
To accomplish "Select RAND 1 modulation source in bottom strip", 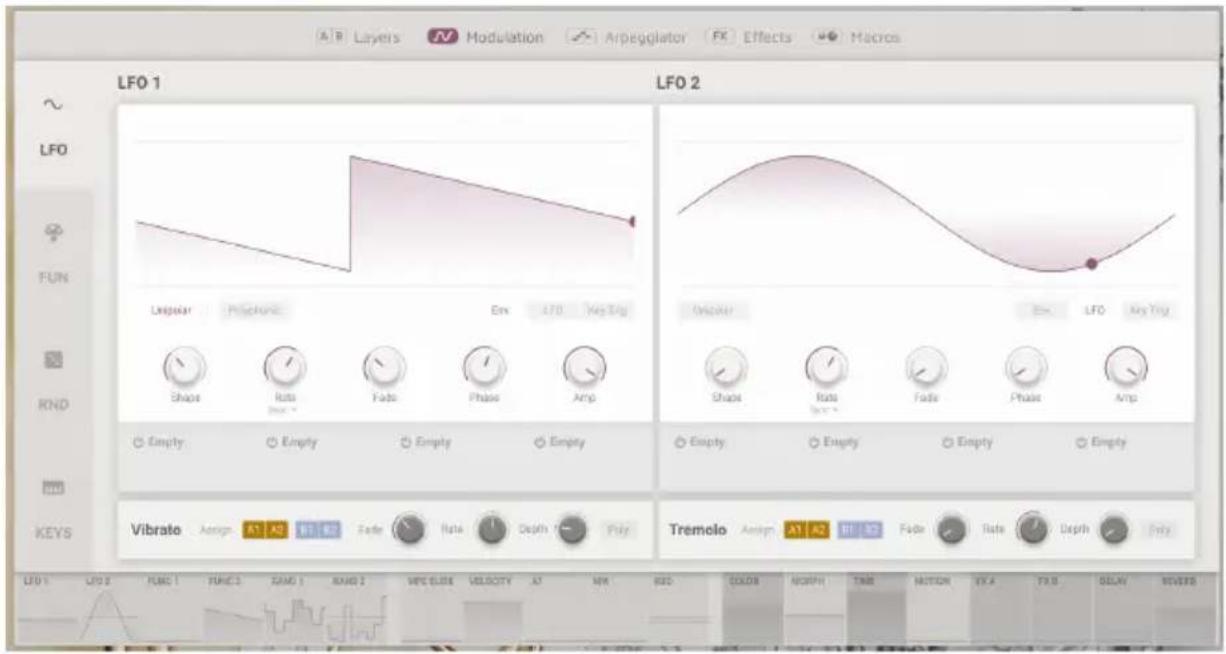I will point(294,609).
